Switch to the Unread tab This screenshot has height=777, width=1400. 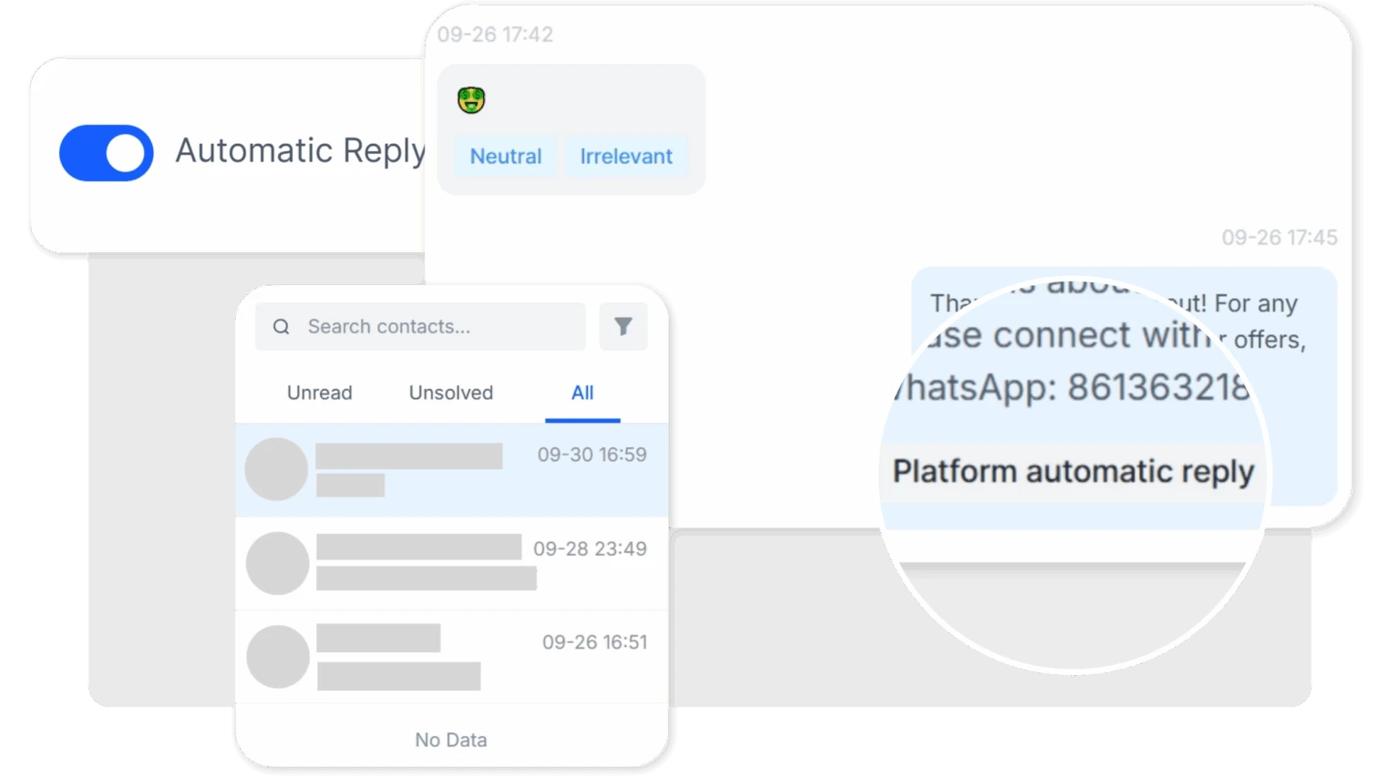319,393
